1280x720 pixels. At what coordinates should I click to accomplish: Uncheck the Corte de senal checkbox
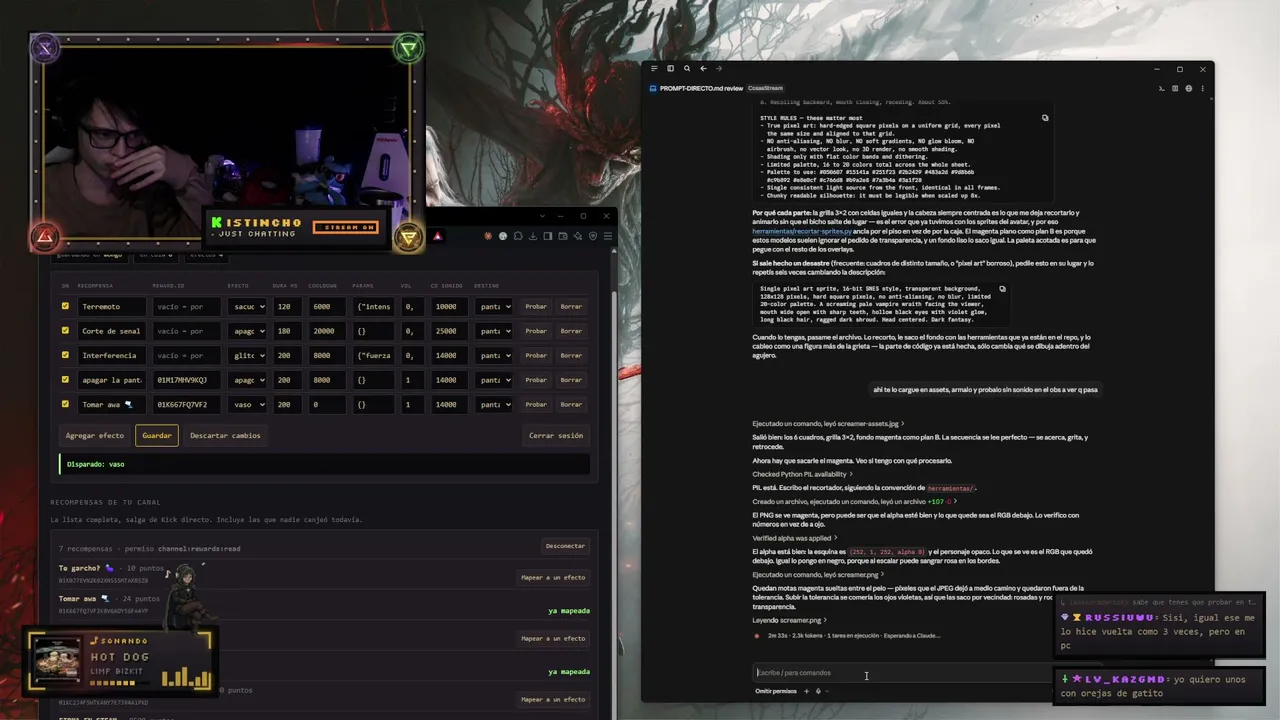coord(65,331)
